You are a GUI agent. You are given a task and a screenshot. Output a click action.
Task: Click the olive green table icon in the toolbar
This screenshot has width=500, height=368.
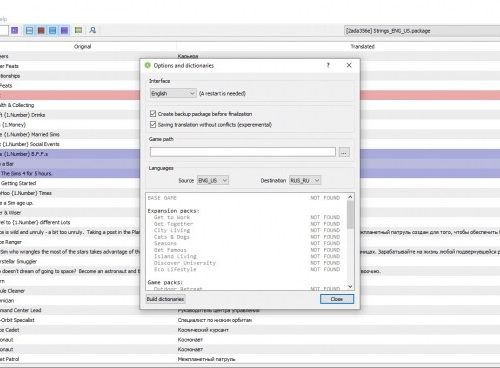click(x=78, y=30)
